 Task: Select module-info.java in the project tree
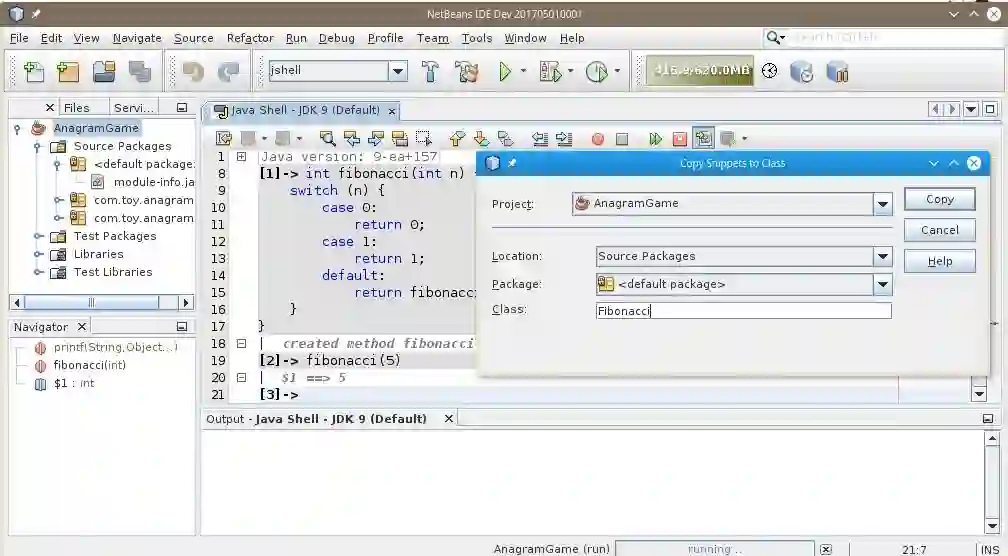(154, 182)
